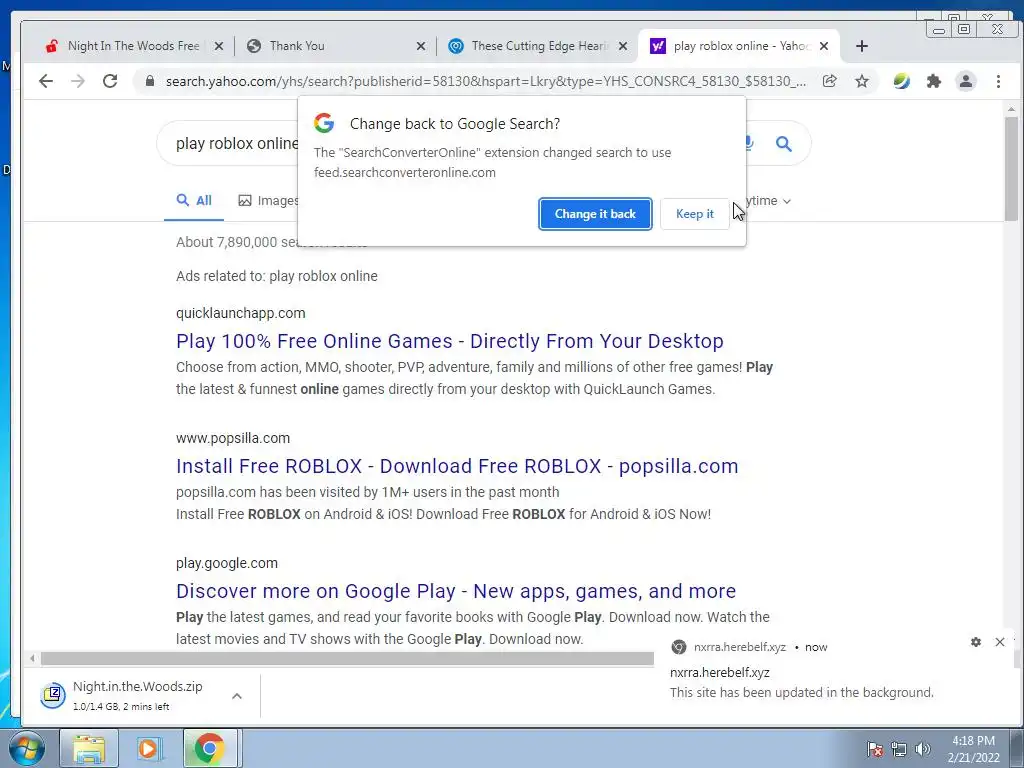This screenshot has width=1024, height=768.
Task: Open a new tab with plus button
Action: pyautogui.click(x=861, y=46)
